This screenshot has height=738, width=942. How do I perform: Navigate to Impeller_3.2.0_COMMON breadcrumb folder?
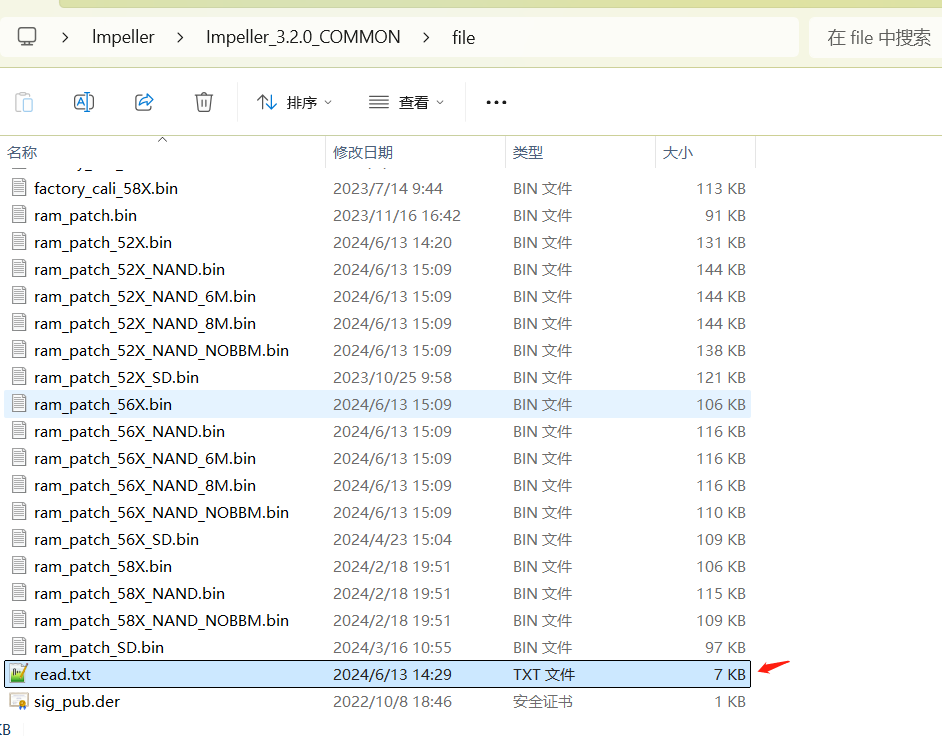click(303, 37)
